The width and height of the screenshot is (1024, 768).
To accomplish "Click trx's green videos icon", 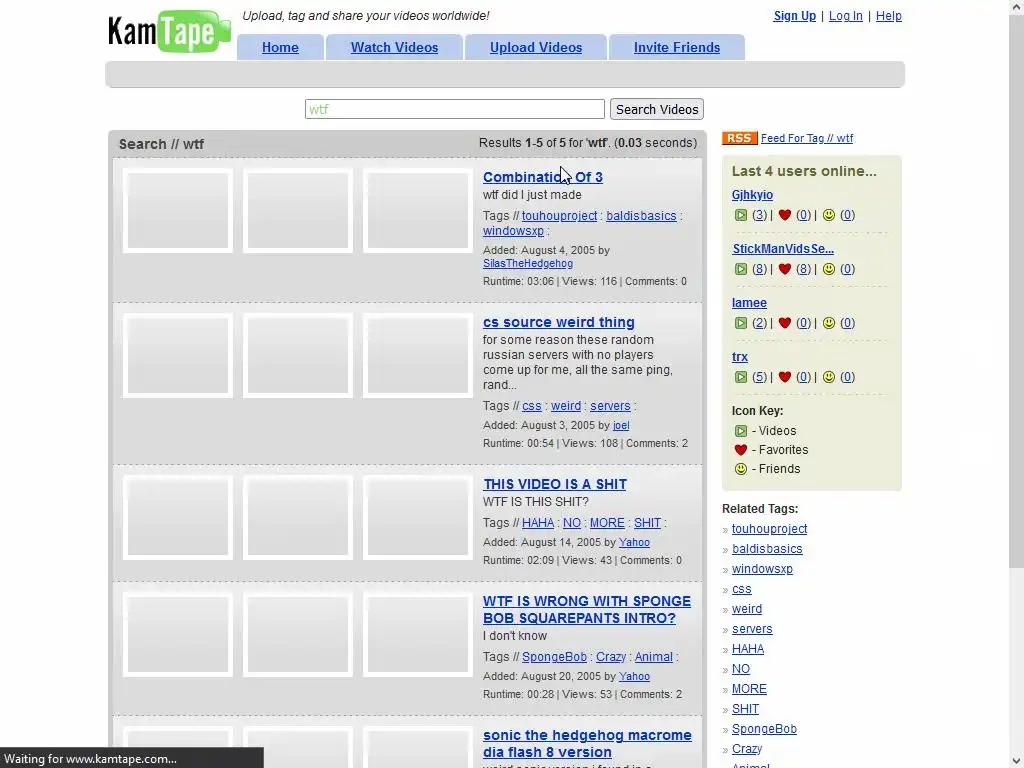I will [741, 377].
